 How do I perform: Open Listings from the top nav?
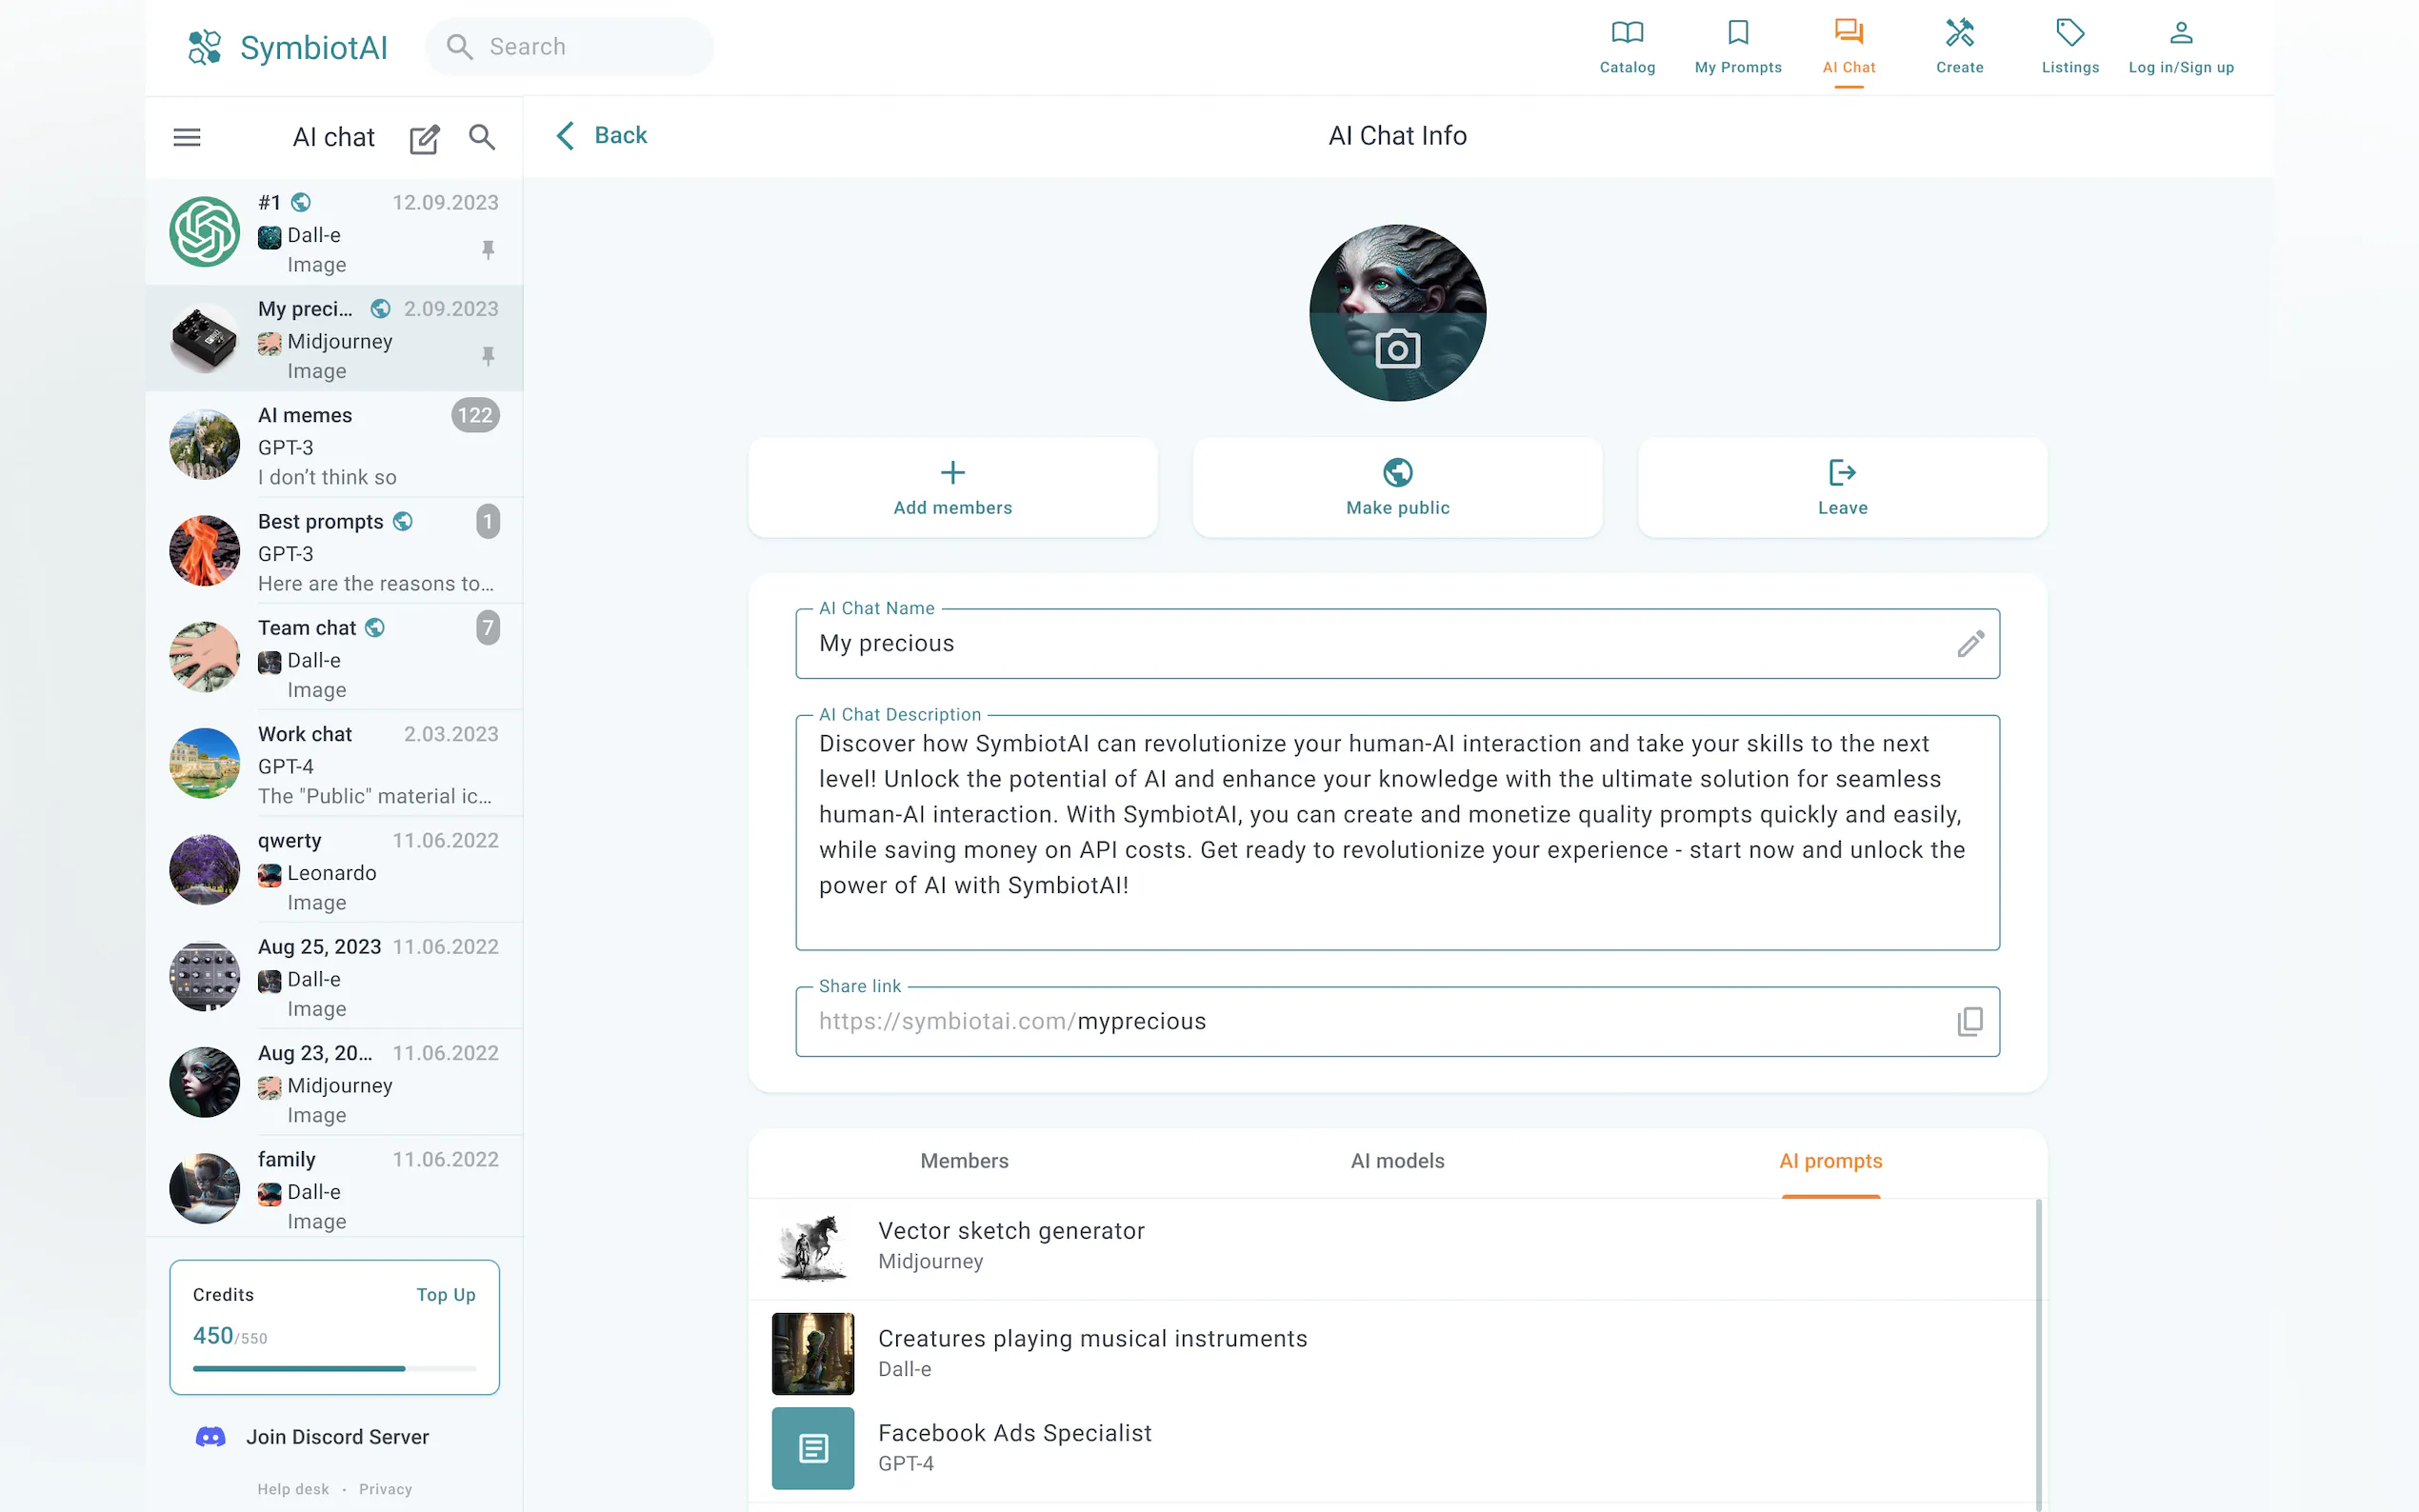click(2070, 47)
